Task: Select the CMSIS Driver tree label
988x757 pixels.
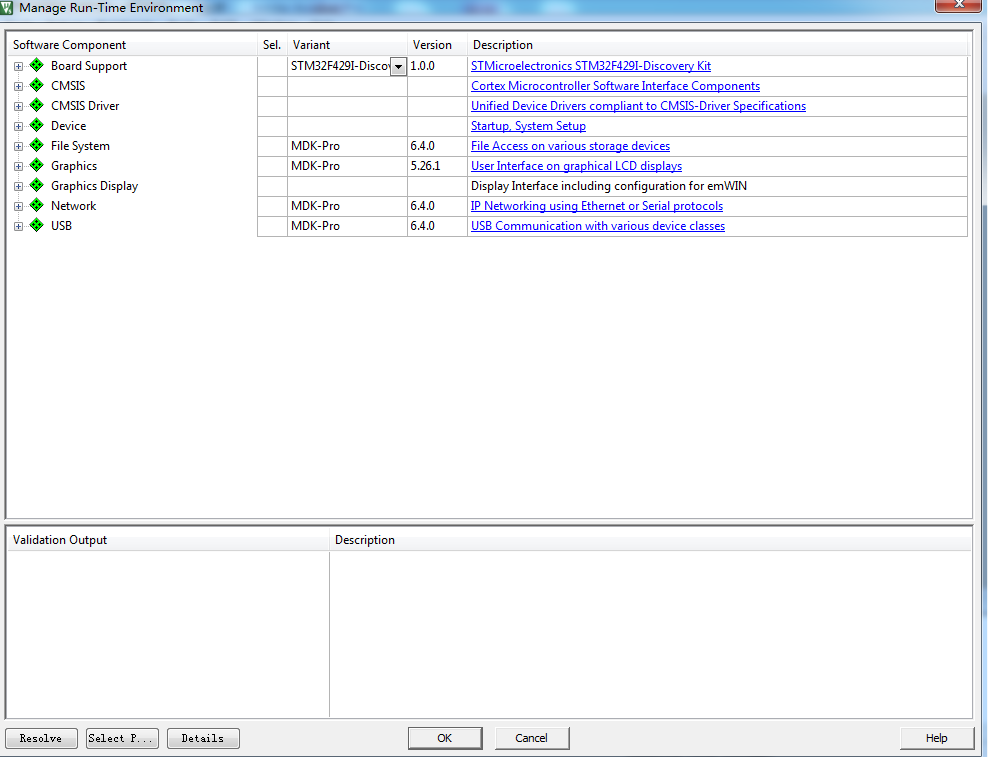Action: 85,106
